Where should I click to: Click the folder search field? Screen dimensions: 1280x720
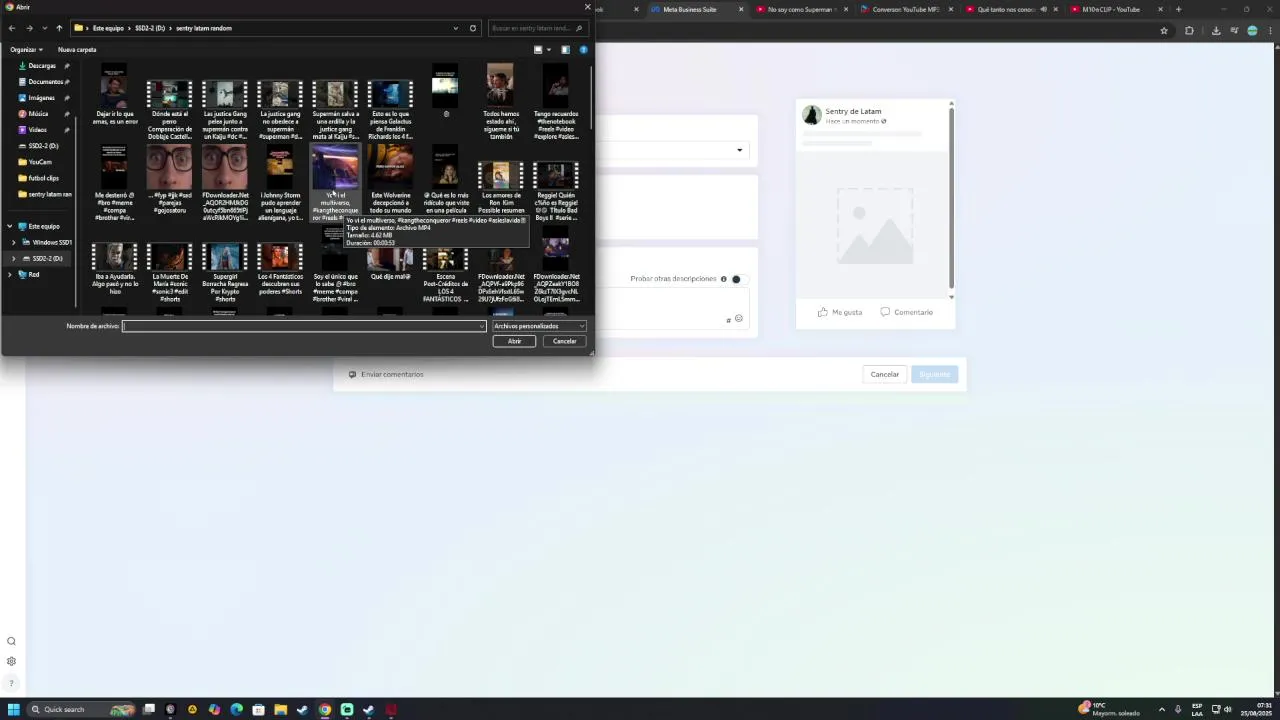tap(537, 28)
